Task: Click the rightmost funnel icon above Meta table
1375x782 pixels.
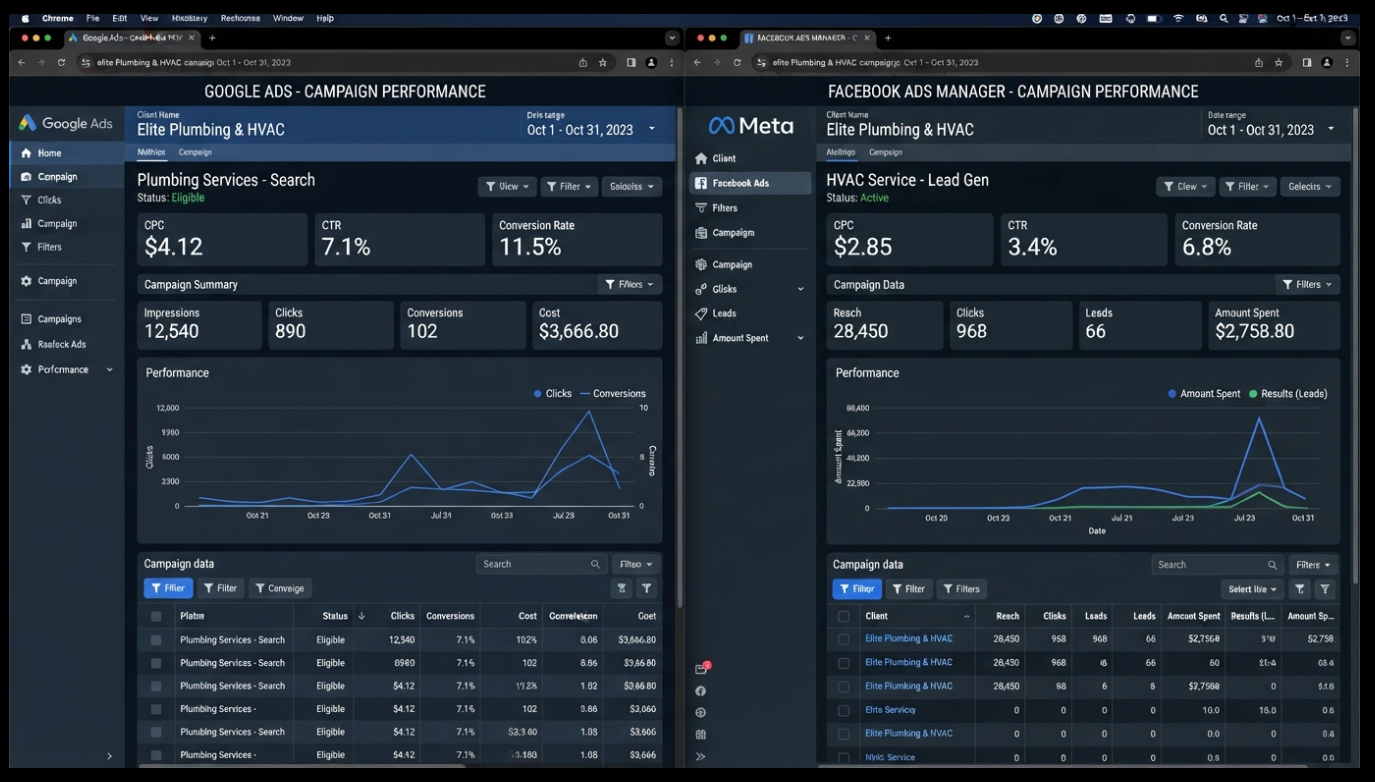Action: pyautogui.click(x=1325, y=590)
